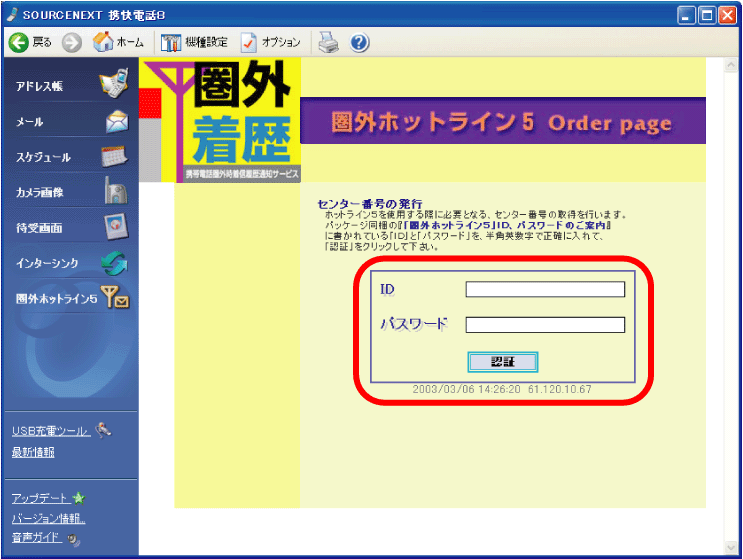
Task: Open カメラ画像 camera phone icon
Action: tap(116, 190)
